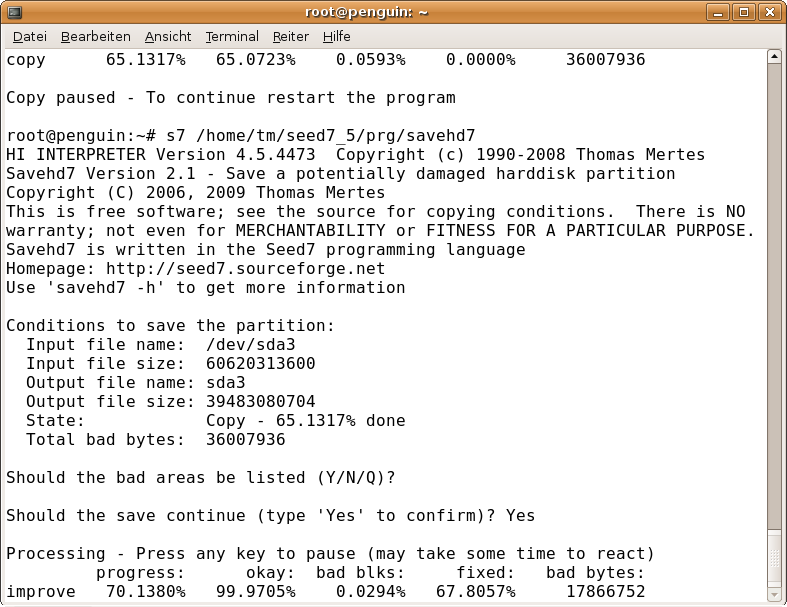The height and width of the screenshot is (607, 787).
Task: Click output file size value 39483080704
Action: tap(260, 402)
